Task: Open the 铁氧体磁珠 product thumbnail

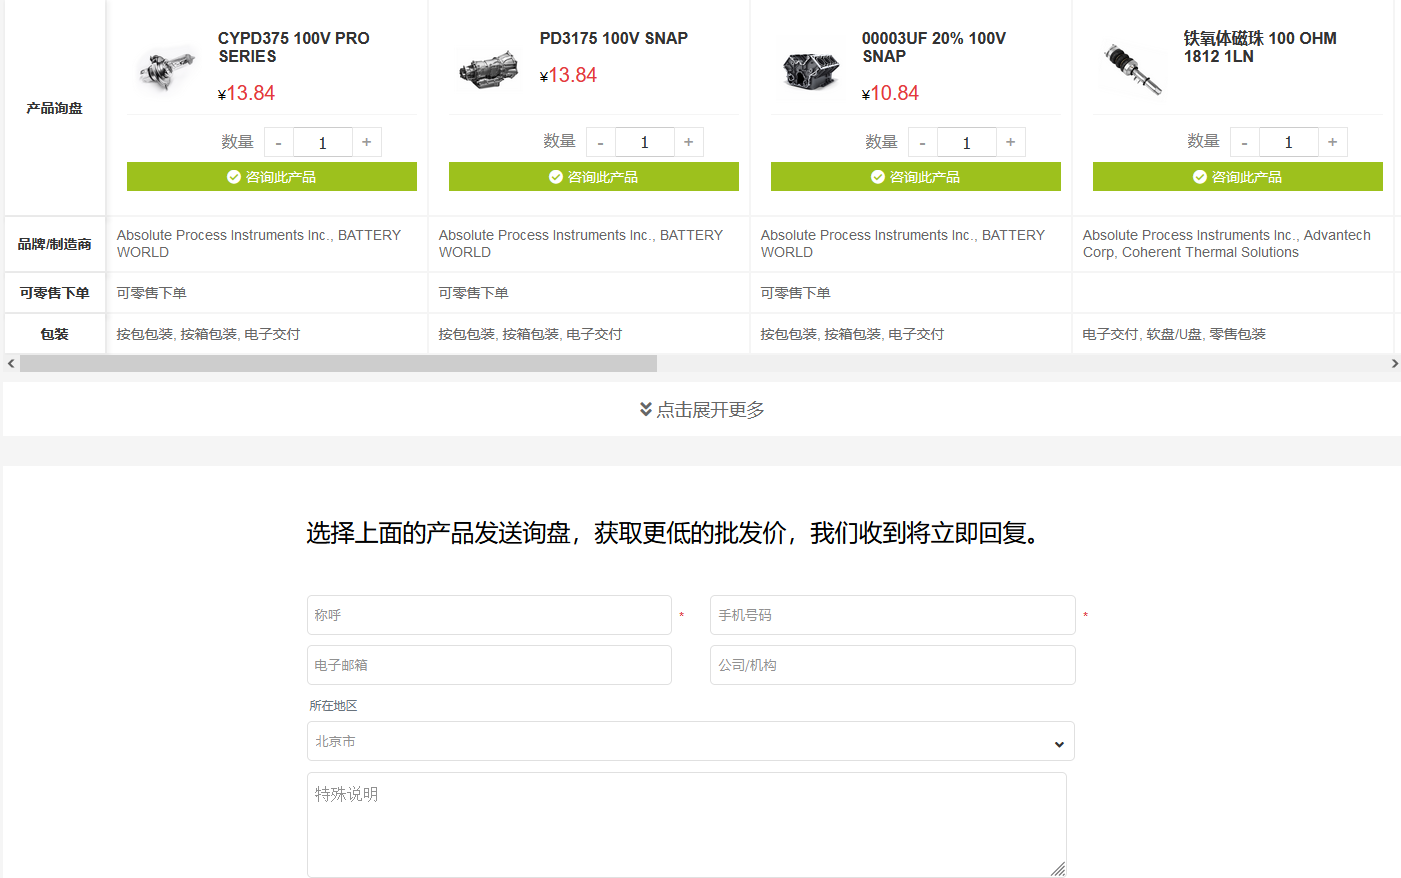Action: click(x=1133, y=69)
